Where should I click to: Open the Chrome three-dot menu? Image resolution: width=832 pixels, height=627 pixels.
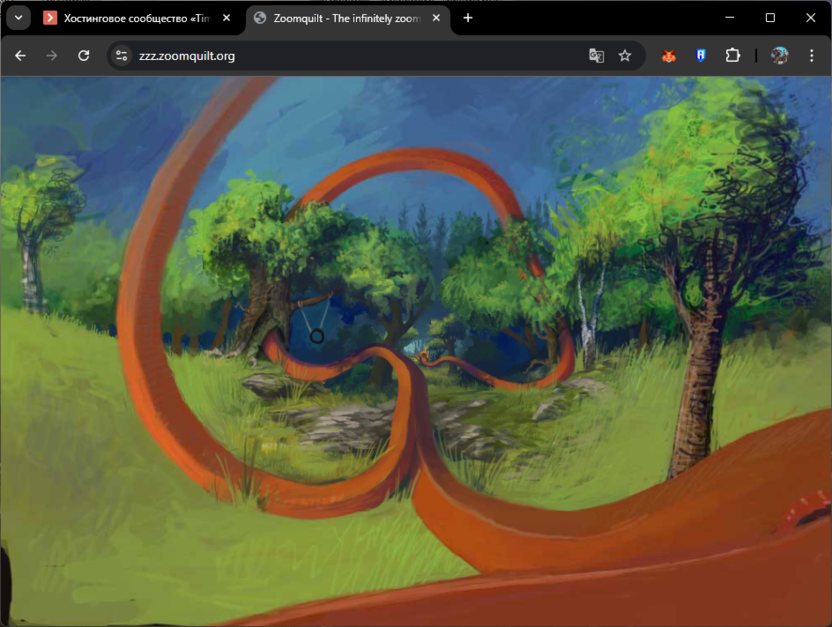pos(811,56)
